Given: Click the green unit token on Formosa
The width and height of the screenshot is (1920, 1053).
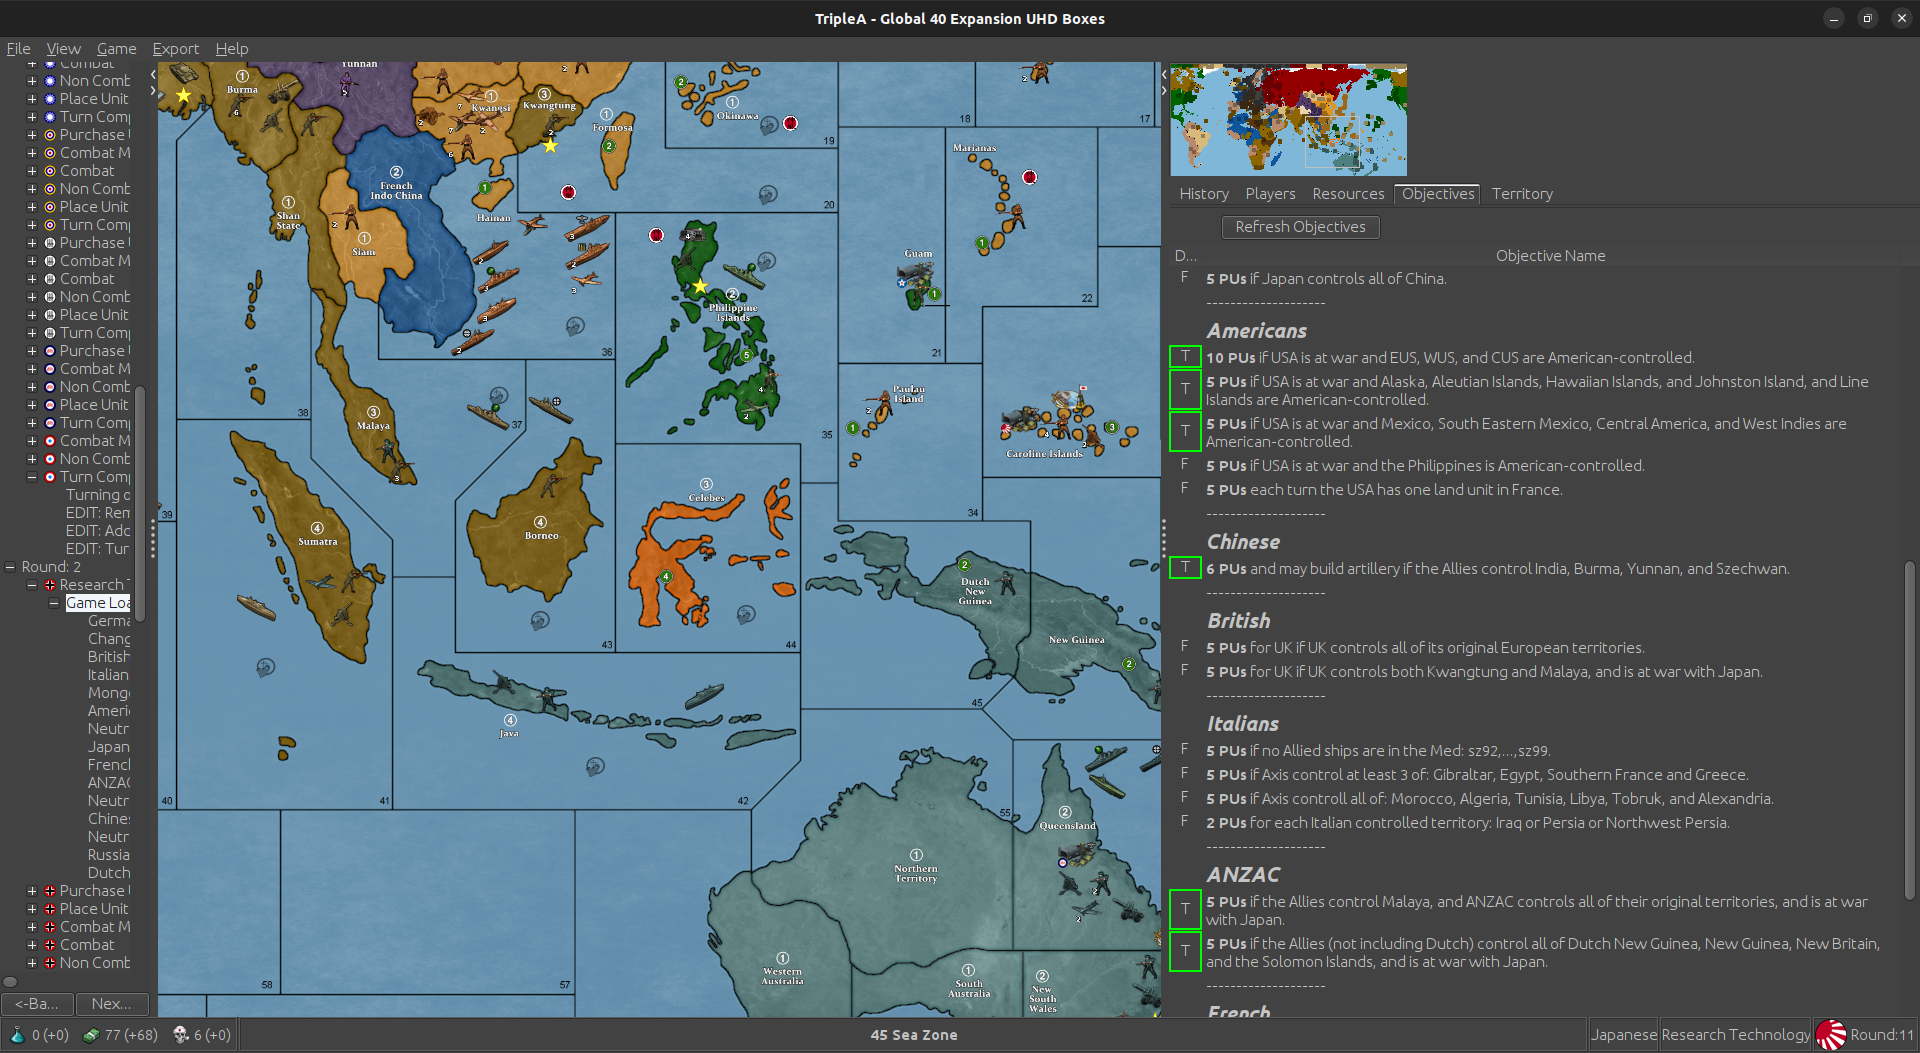Looking at the screenshot, I should click(x=608, y=146).
